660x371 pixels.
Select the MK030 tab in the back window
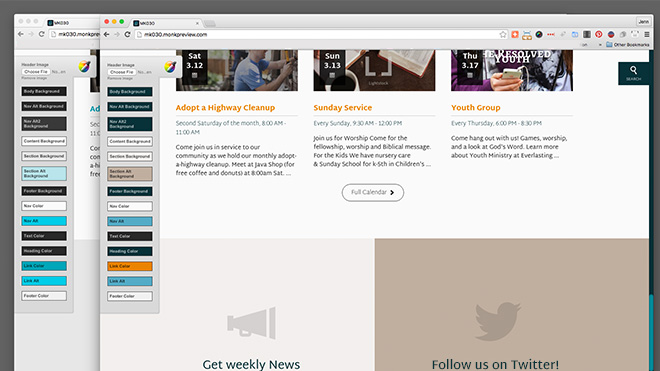coord(72,23)
